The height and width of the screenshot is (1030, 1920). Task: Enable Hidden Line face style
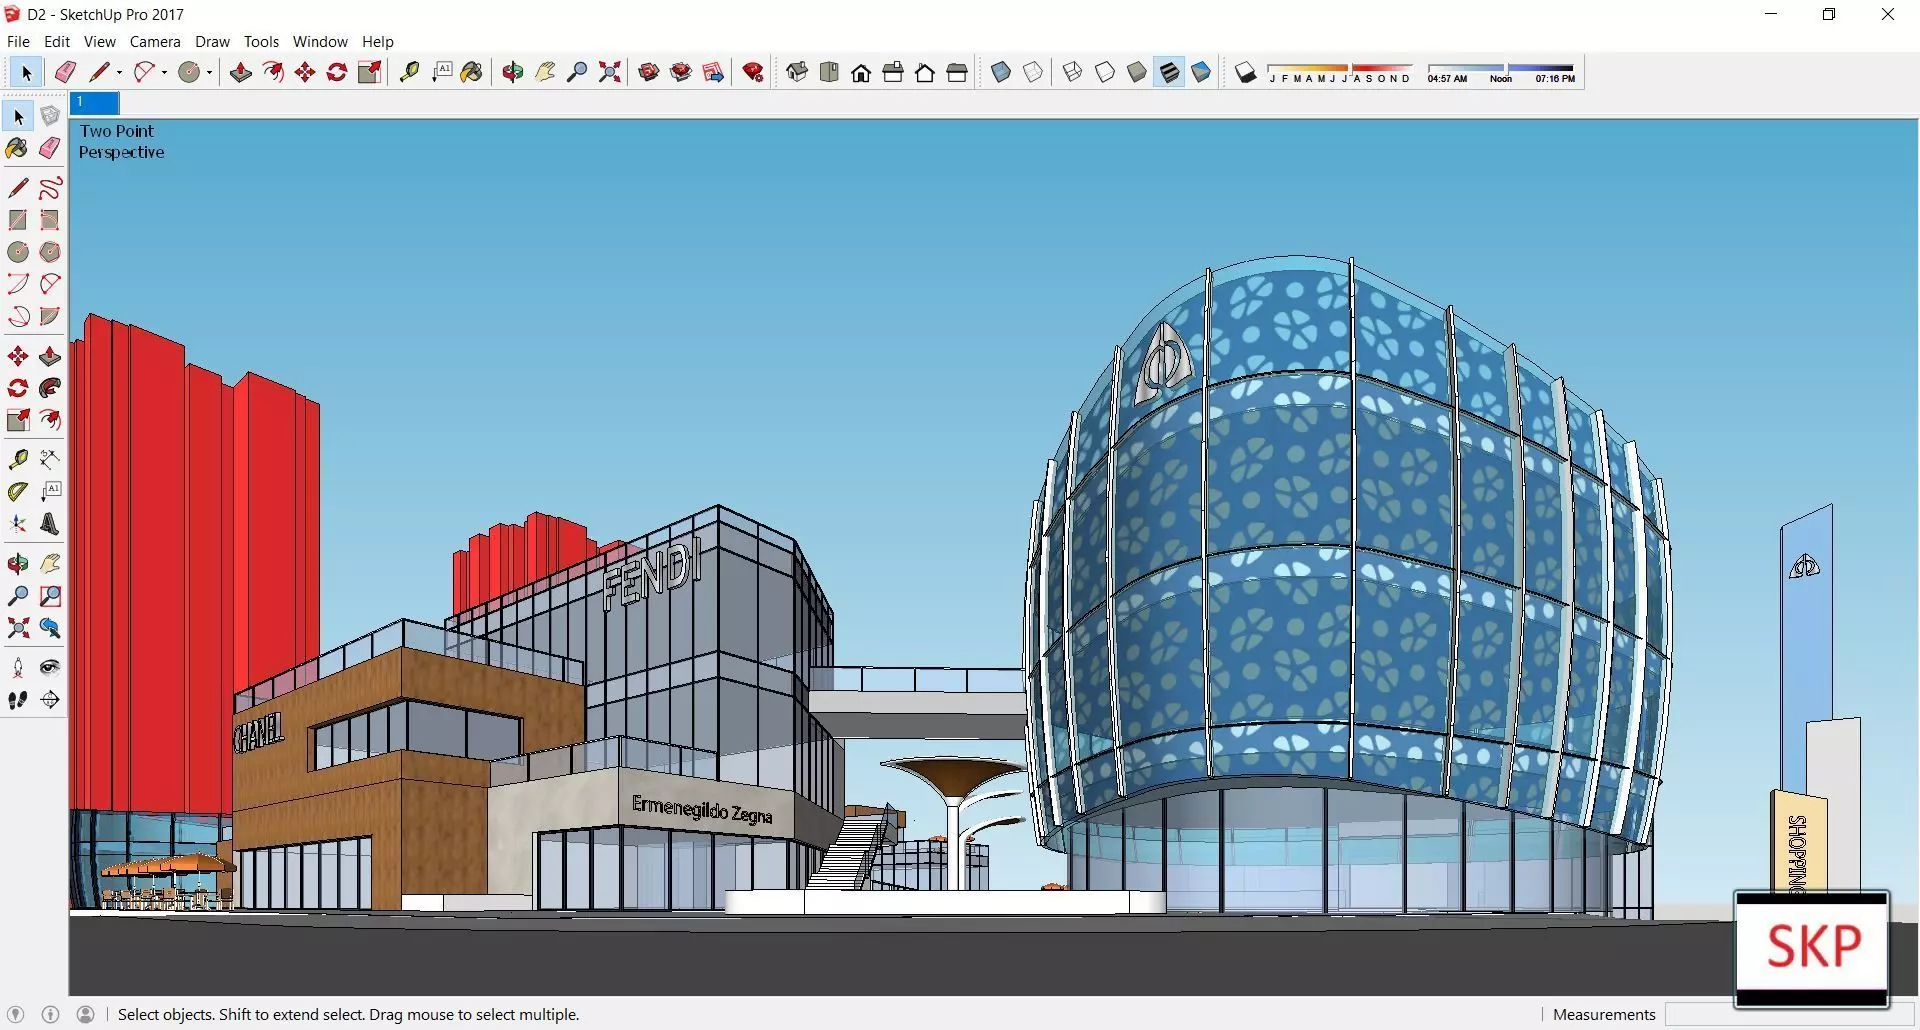pos(1105,72)
